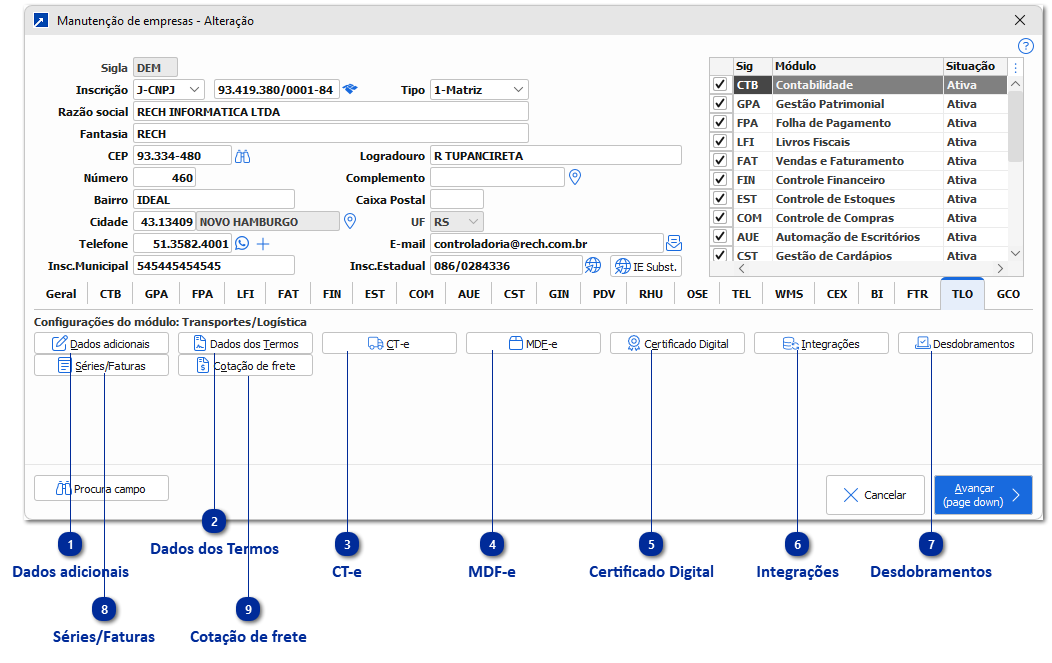Screen dimensions: 1052x663
Task: Click the plus icon to add a phone
Action: click(x=263, y=244)
